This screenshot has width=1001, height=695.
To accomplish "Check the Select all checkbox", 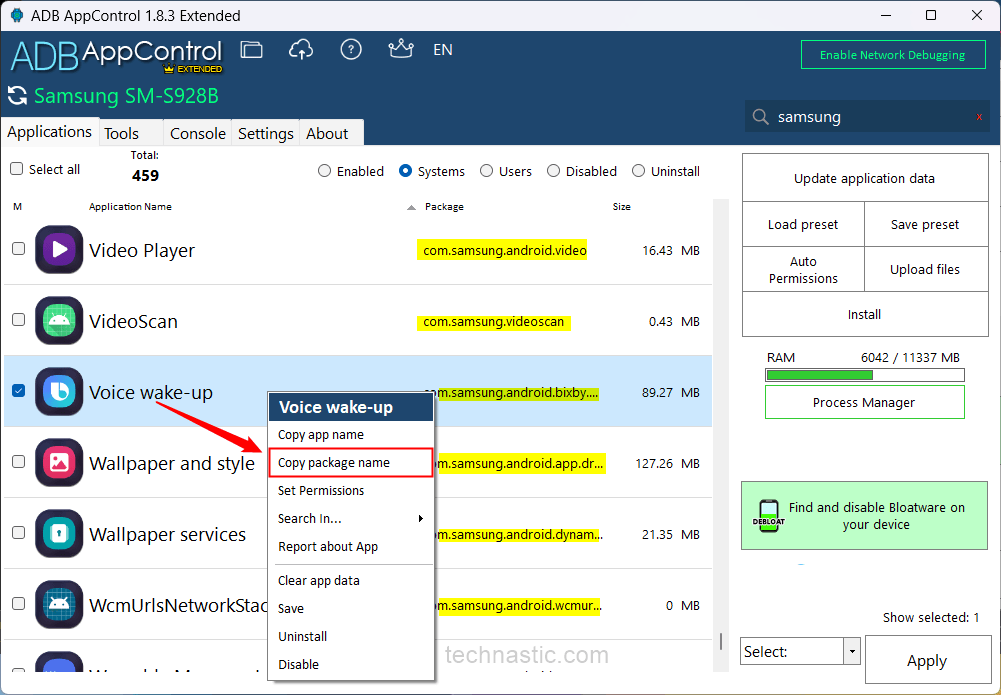I will (x=16, y=169).
